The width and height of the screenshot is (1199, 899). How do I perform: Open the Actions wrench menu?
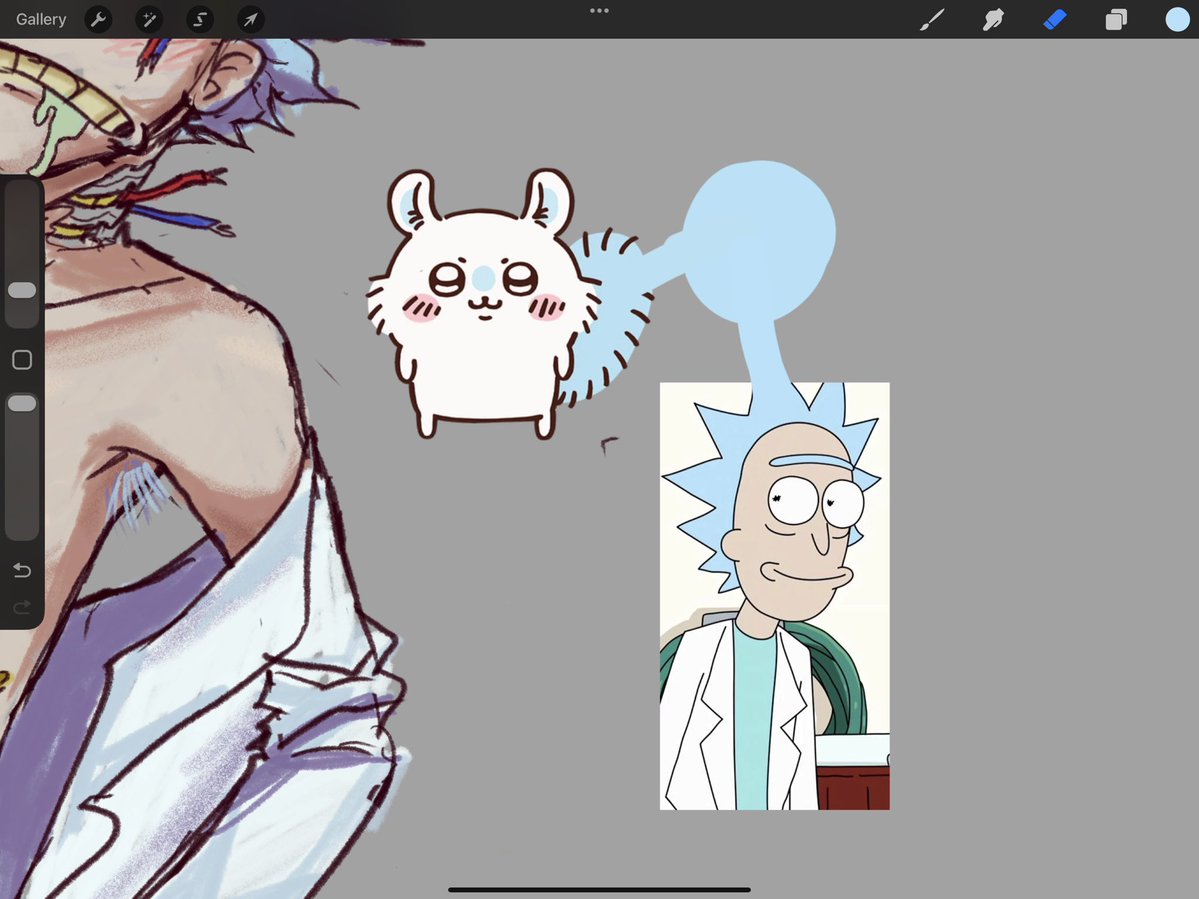[99, 19]
